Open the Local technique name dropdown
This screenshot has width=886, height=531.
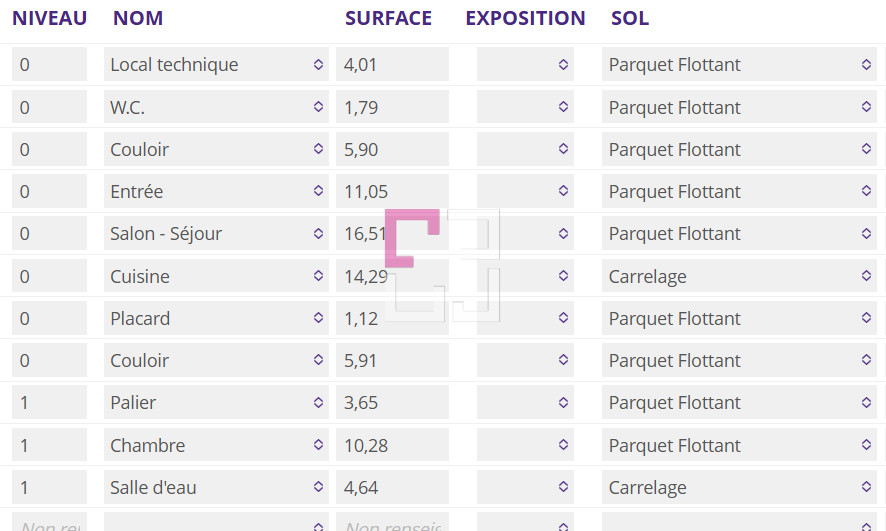(x=216, y=64)
